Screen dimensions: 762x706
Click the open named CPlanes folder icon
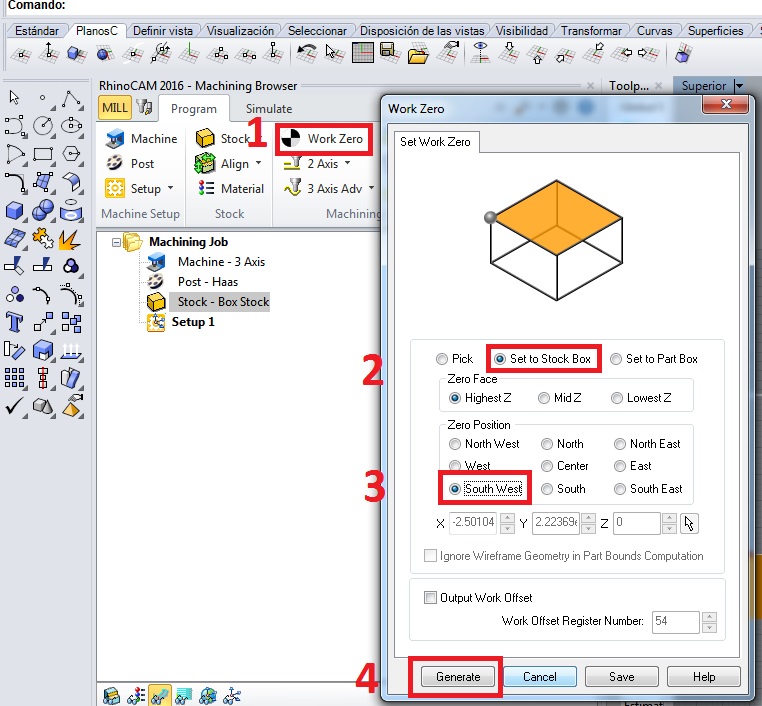(418, 55)
